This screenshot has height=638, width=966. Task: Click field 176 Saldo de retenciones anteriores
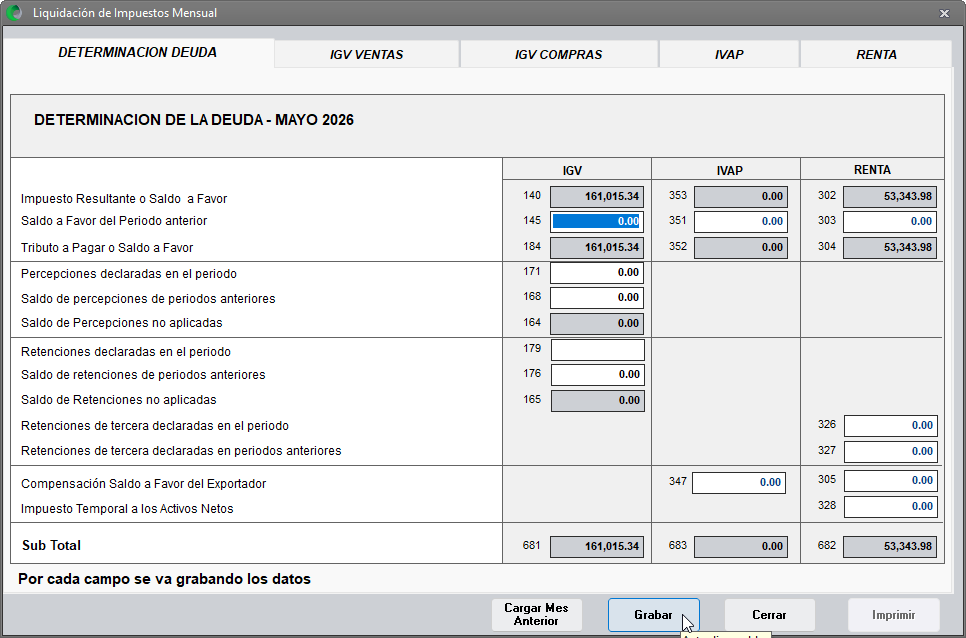point(598,374)
